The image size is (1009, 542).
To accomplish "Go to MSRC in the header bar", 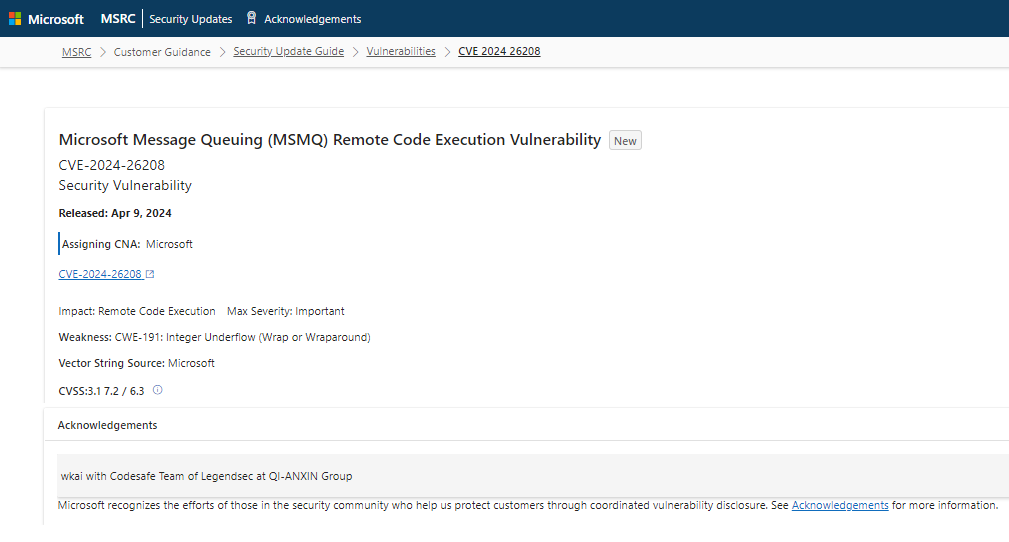I will (x=118, y=19).
